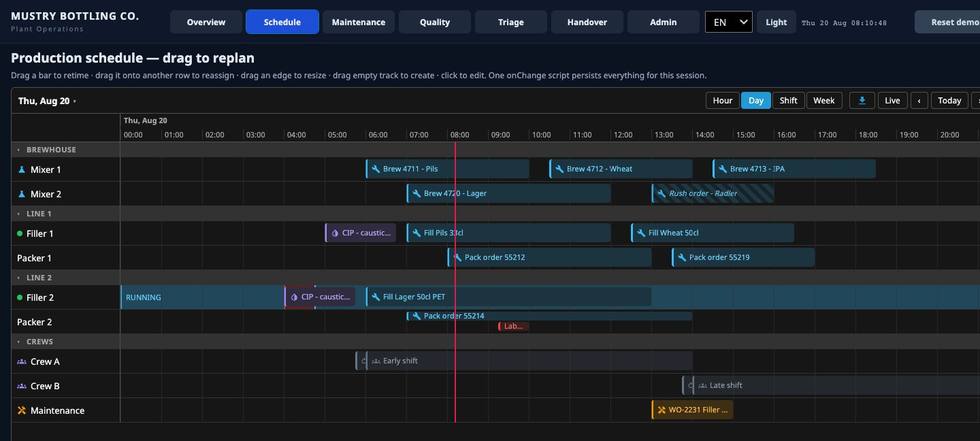
Task: Collapse the LINE 2 group
Action: [18, 277]
